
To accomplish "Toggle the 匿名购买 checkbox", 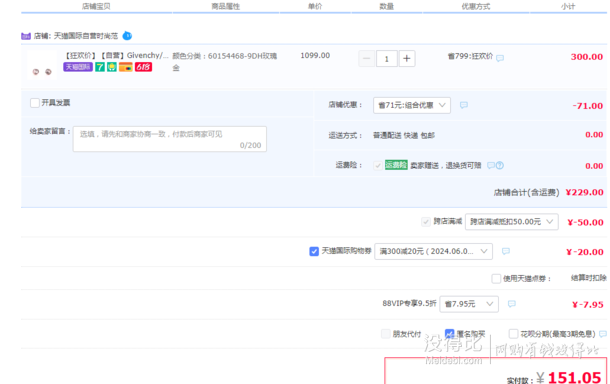I will point(449,334).
